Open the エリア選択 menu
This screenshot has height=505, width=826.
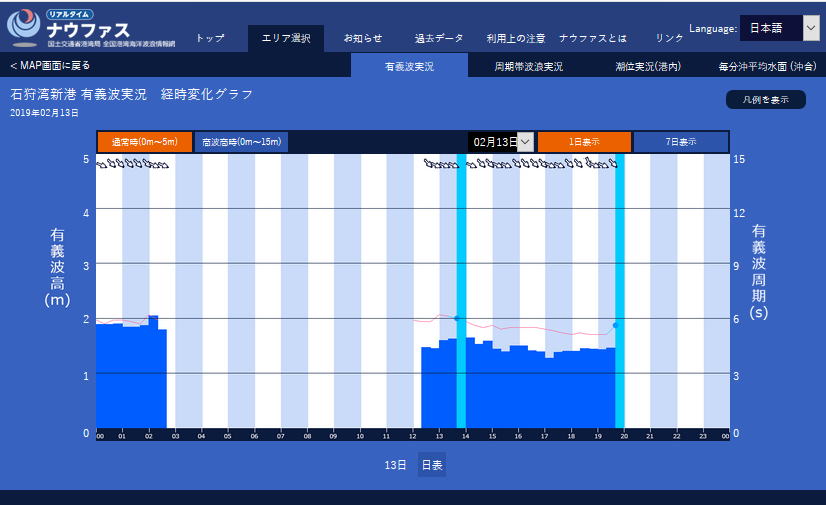pos(286,38)
